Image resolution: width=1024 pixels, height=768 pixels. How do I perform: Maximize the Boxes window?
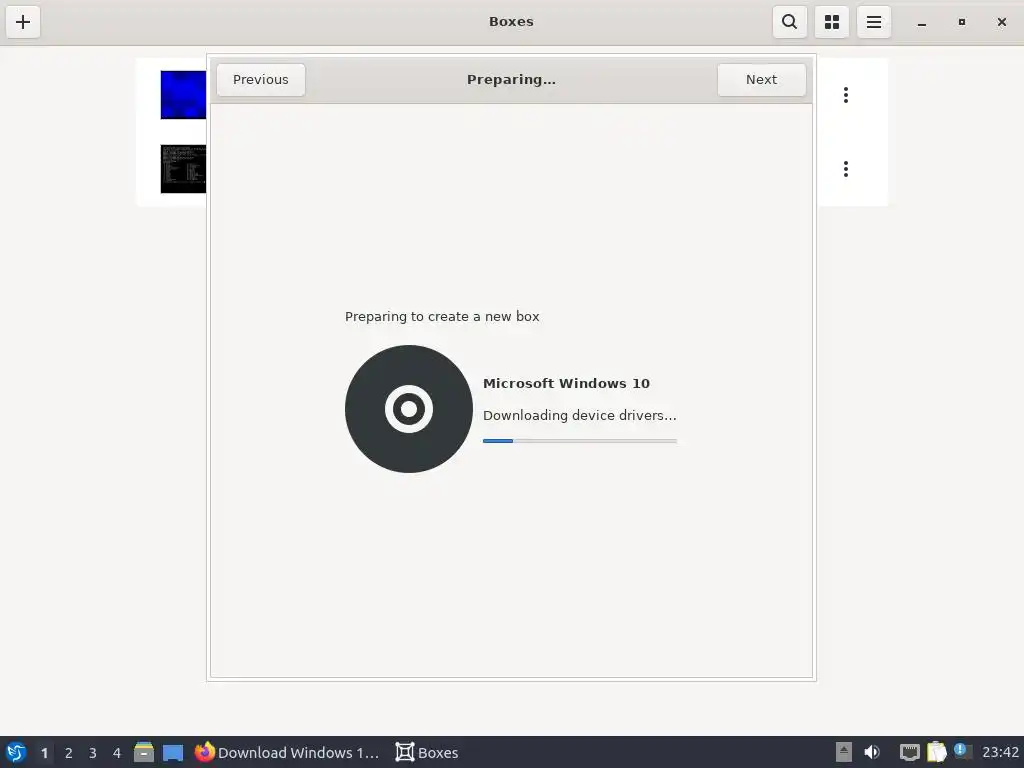[x=961, y=22]
